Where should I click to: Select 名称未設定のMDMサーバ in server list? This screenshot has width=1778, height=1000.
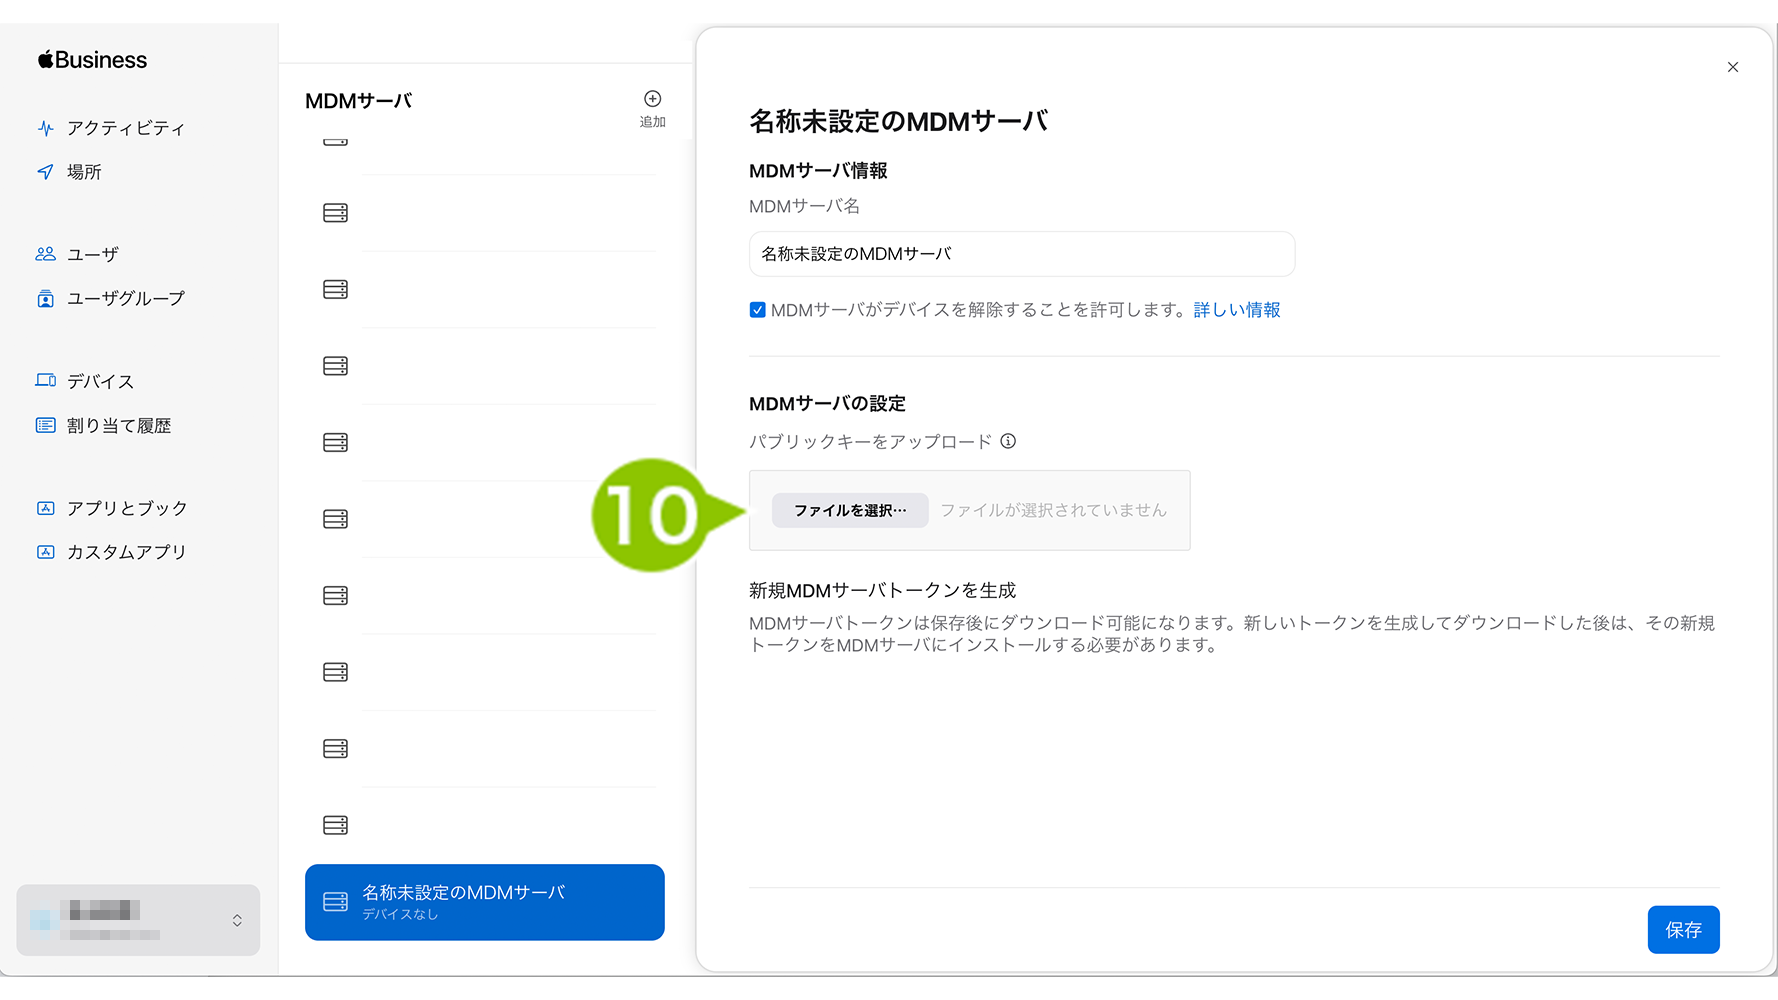point(485,902)
